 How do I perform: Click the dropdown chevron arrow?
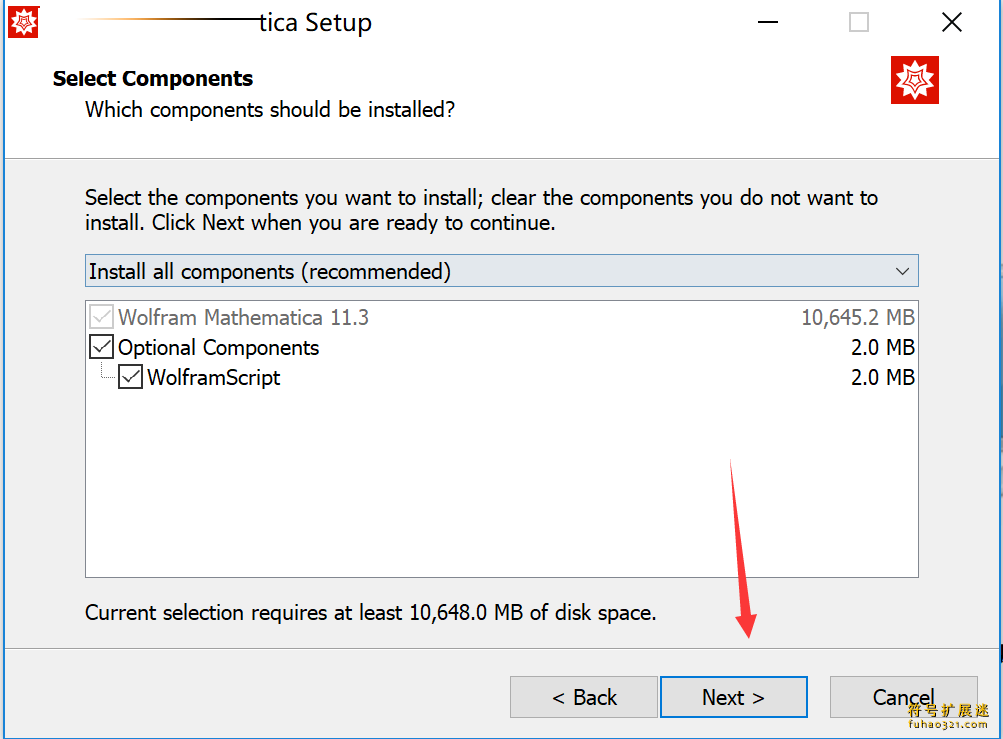tap(902, 271)
